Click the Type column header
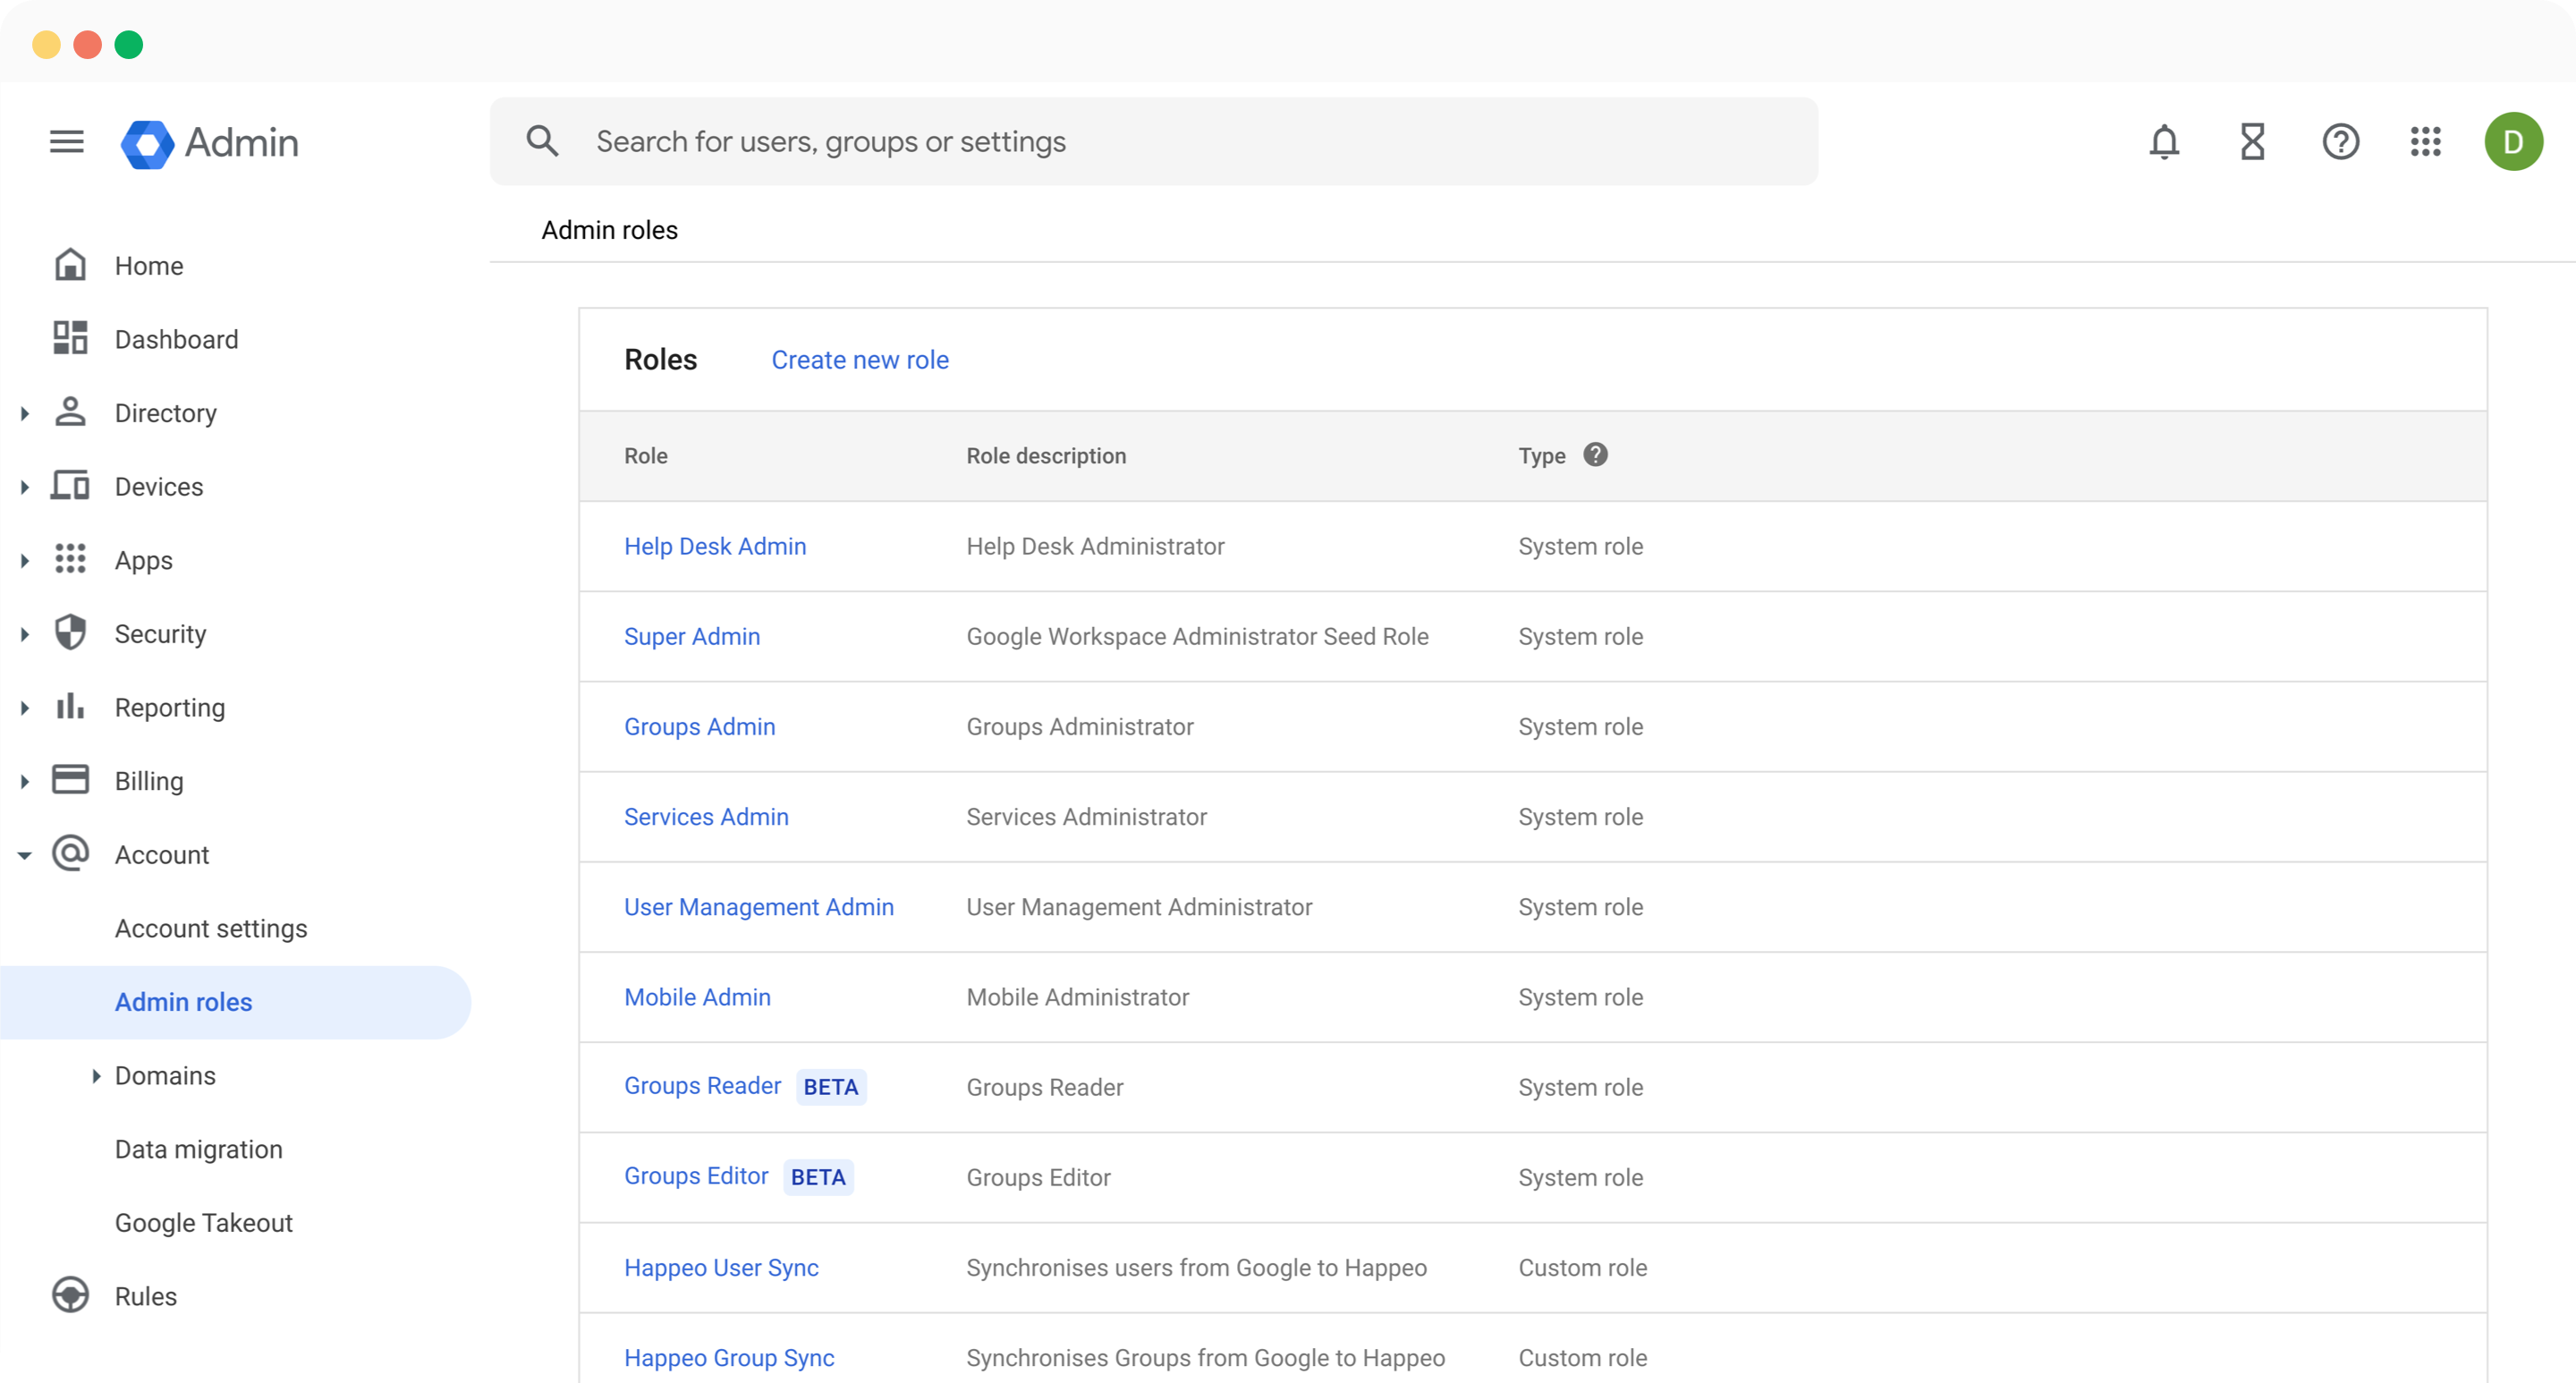 tap(1541, 456)
